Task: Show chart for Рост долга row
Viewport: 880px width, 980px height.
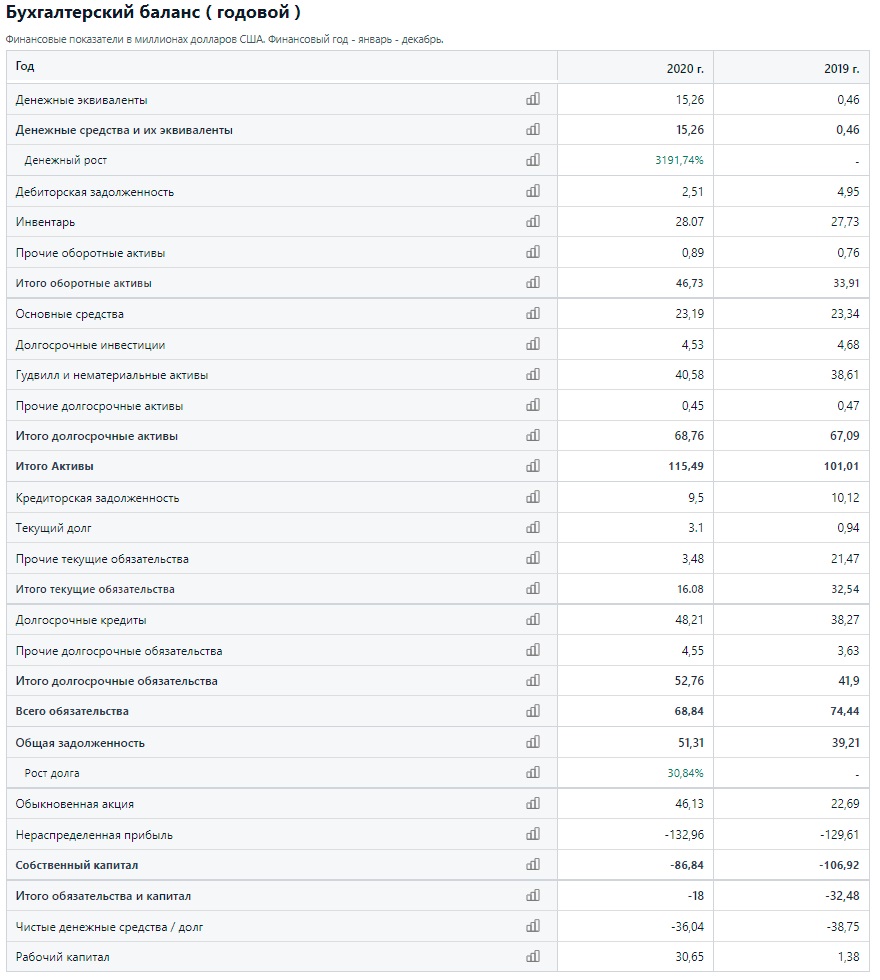Action: pos(532,772)
